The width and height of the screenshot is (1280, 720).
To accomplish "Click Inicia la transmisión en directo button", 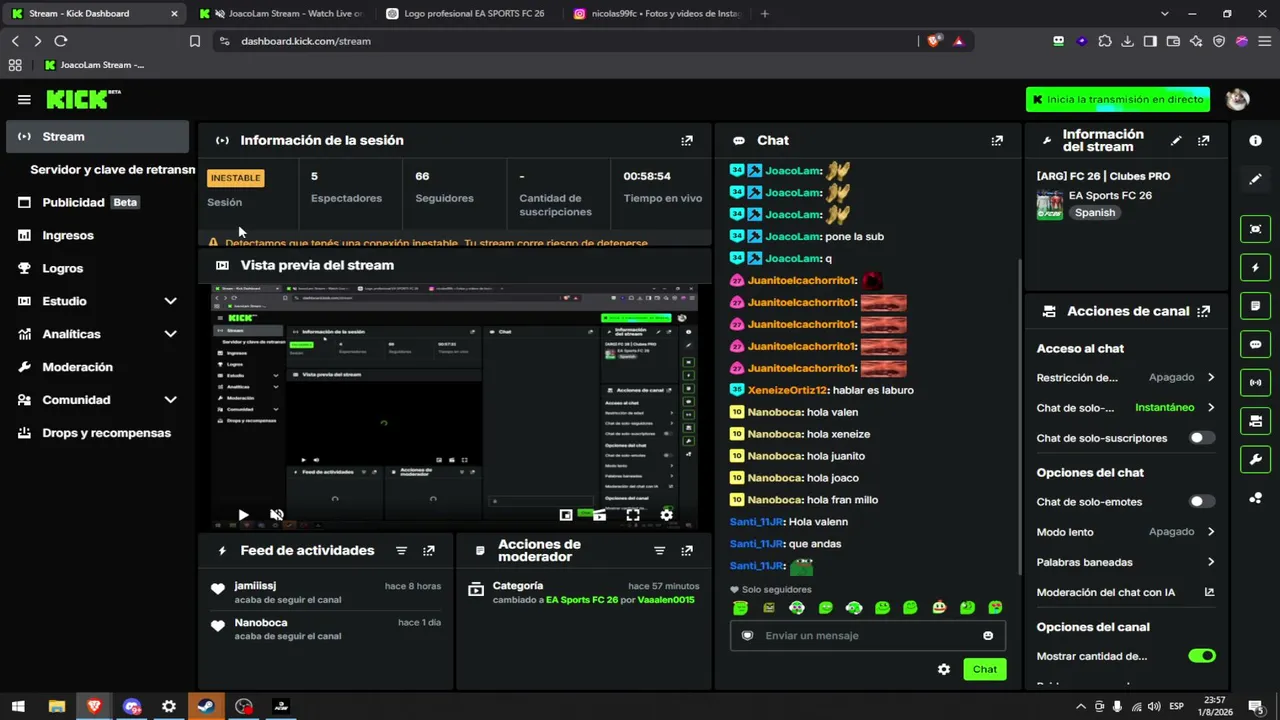I will (1118, 99).
